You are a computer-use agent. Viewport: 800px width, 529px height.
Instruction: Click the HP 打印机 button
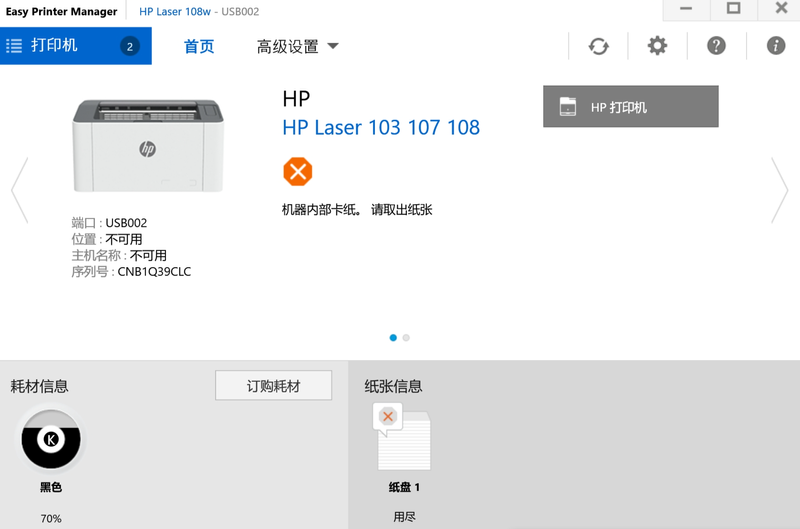pyautogui.click(x=630, y=107)
